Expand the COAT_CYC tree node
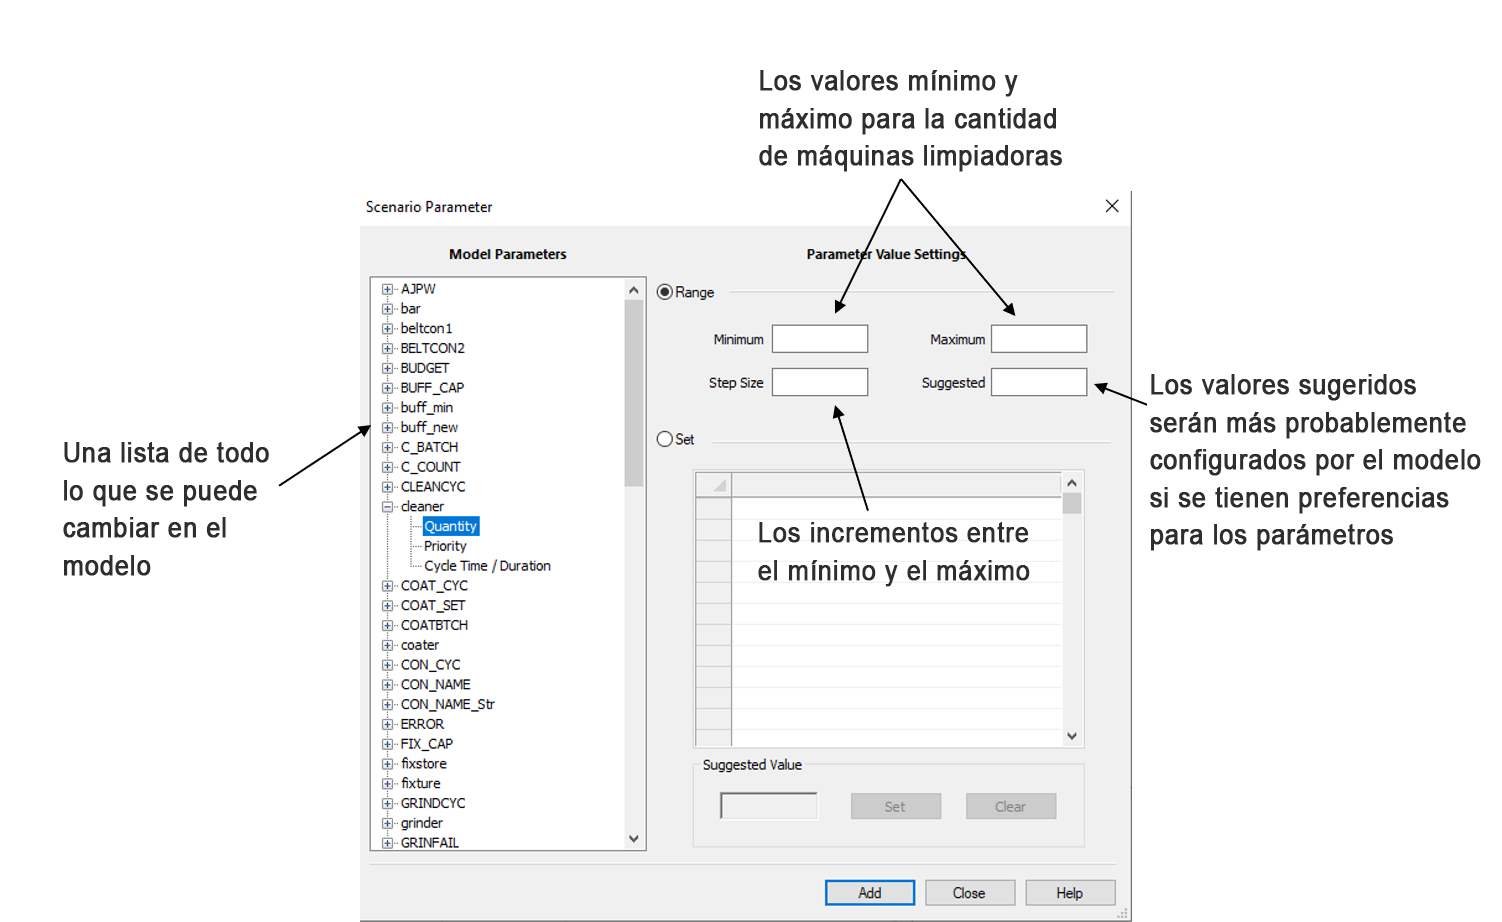1502x922 pixels. [388, 586]
